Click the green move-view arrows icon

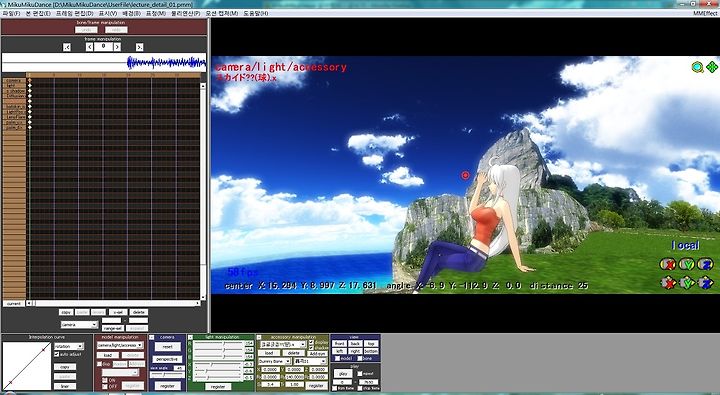712,67
